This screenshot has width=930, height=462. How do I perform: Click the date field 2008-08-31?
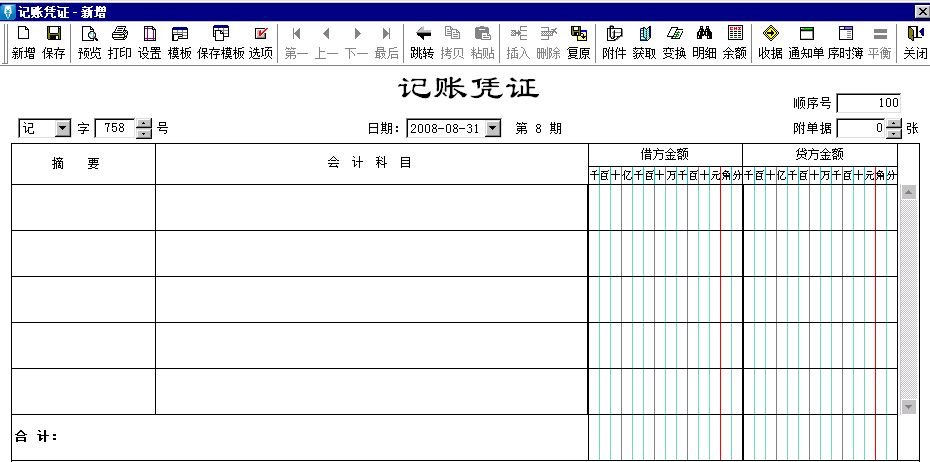coord(447,128)
